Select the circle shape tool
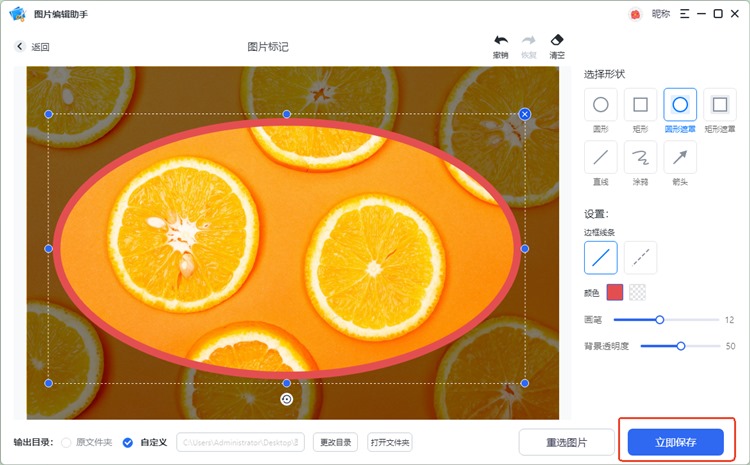The height and width of the screenshot is (465, 750). tap(601, 105)
